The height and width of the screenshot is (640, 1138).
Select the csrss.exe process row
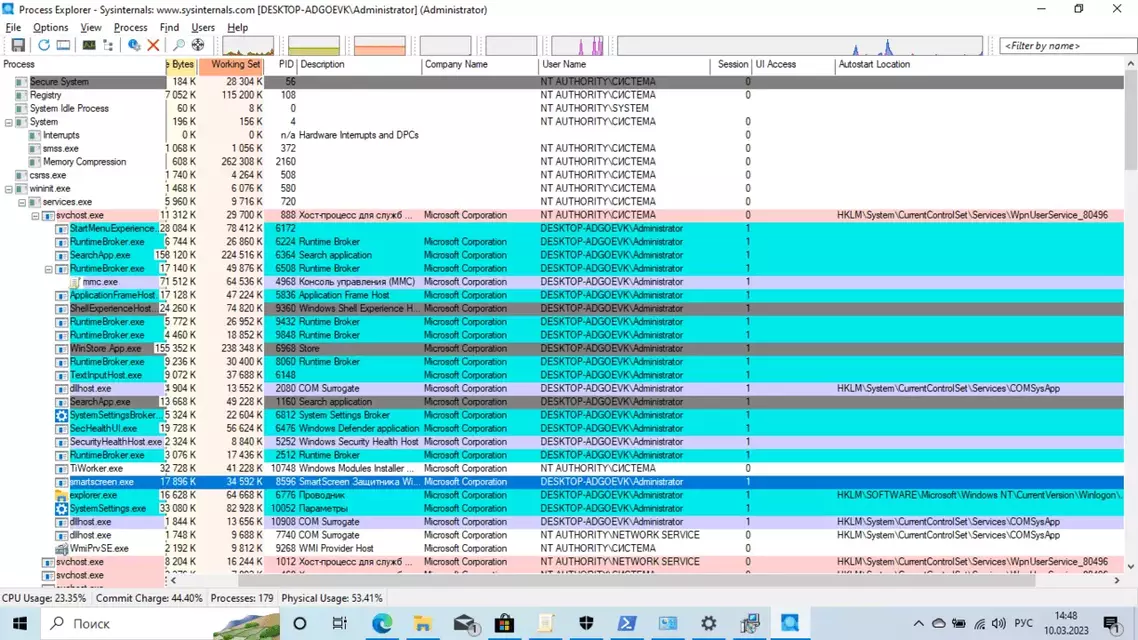click(562, 175)
